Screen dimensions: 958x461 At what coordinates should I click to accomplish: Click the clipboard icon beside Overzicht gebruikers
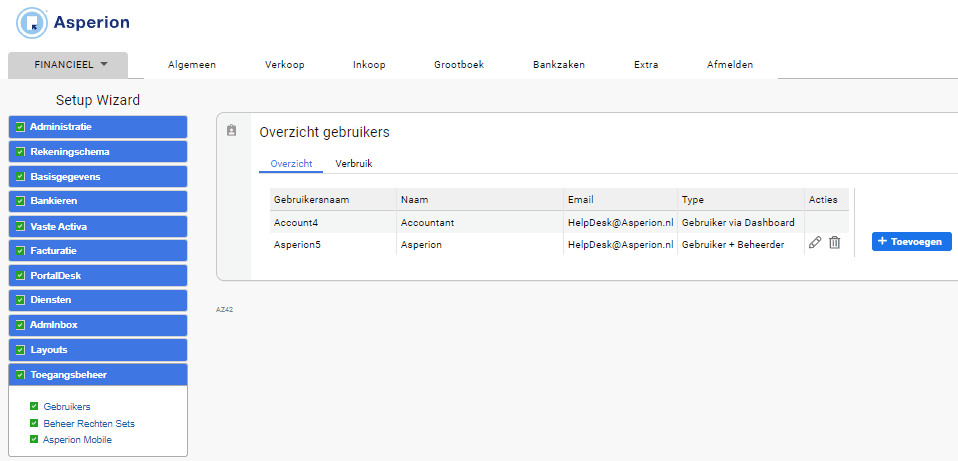[232, 130]
